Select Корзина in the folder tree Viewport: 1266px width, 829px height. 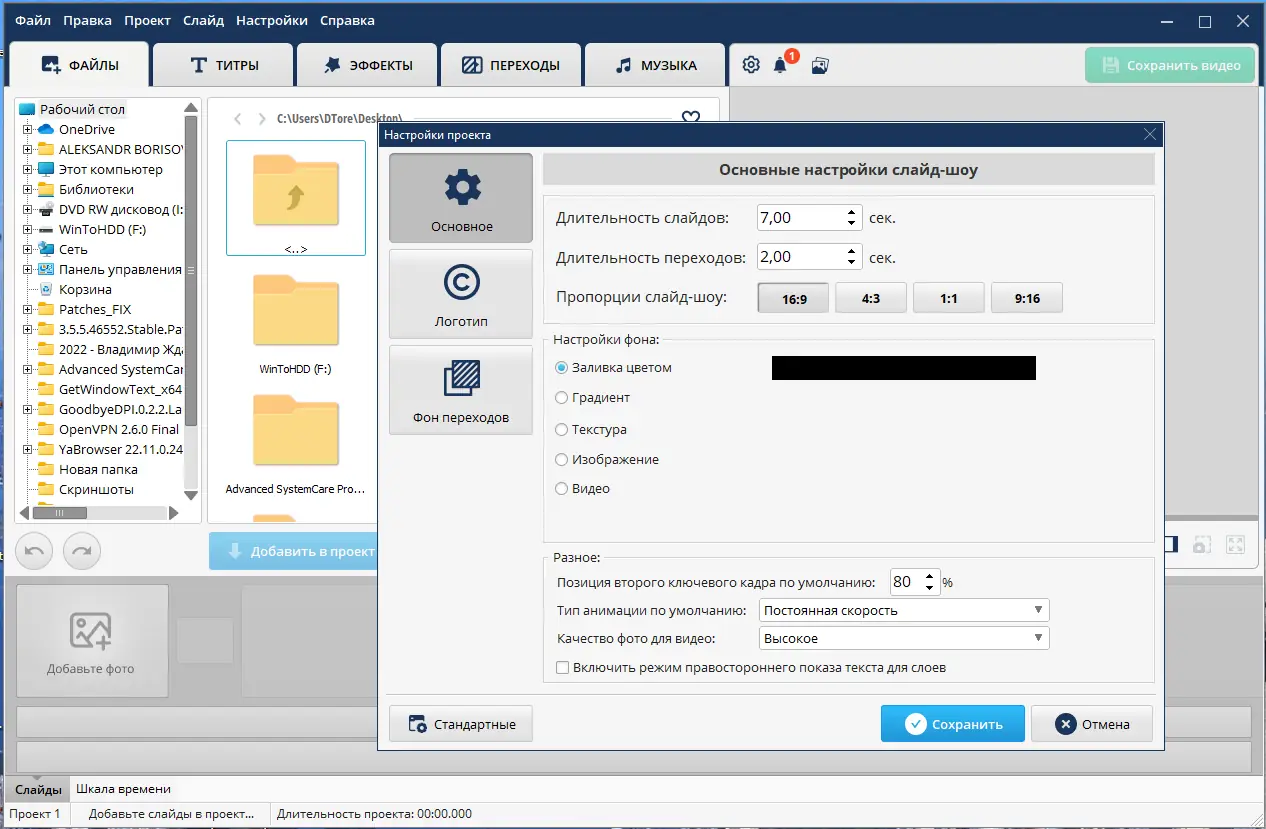point(85,289)
